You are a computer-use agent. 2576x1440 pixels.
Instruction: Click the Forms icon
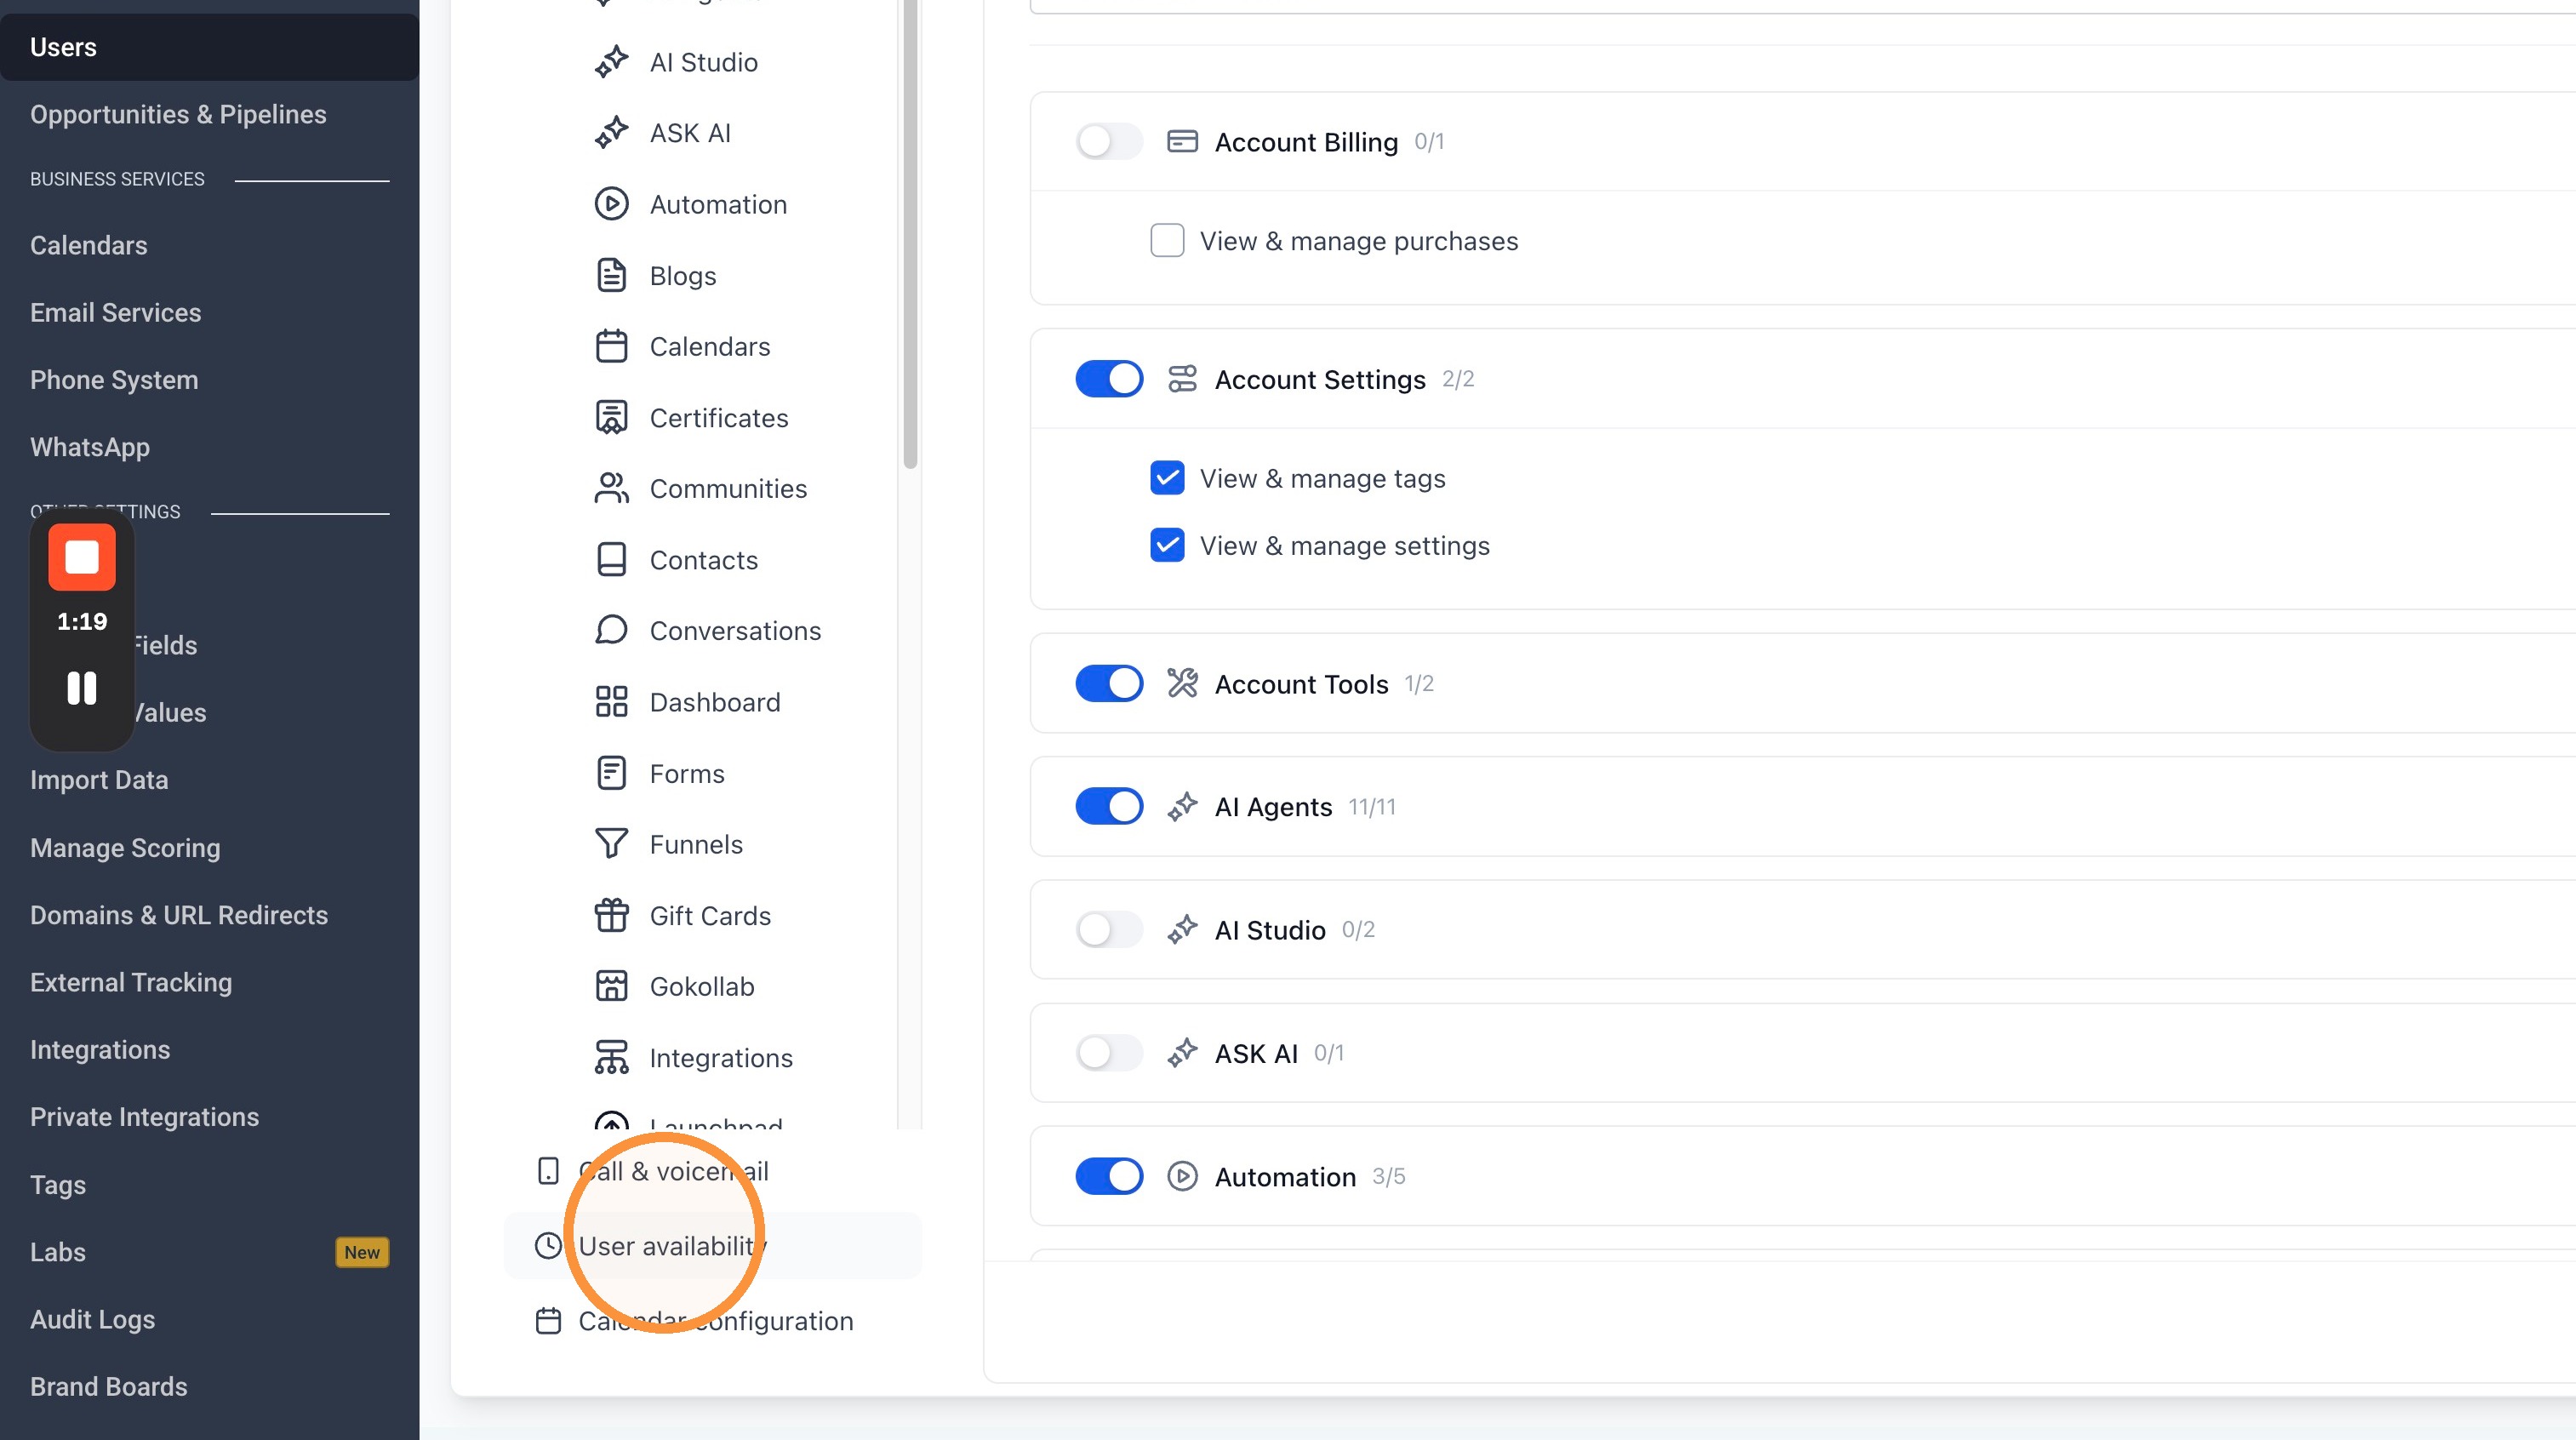611,773
